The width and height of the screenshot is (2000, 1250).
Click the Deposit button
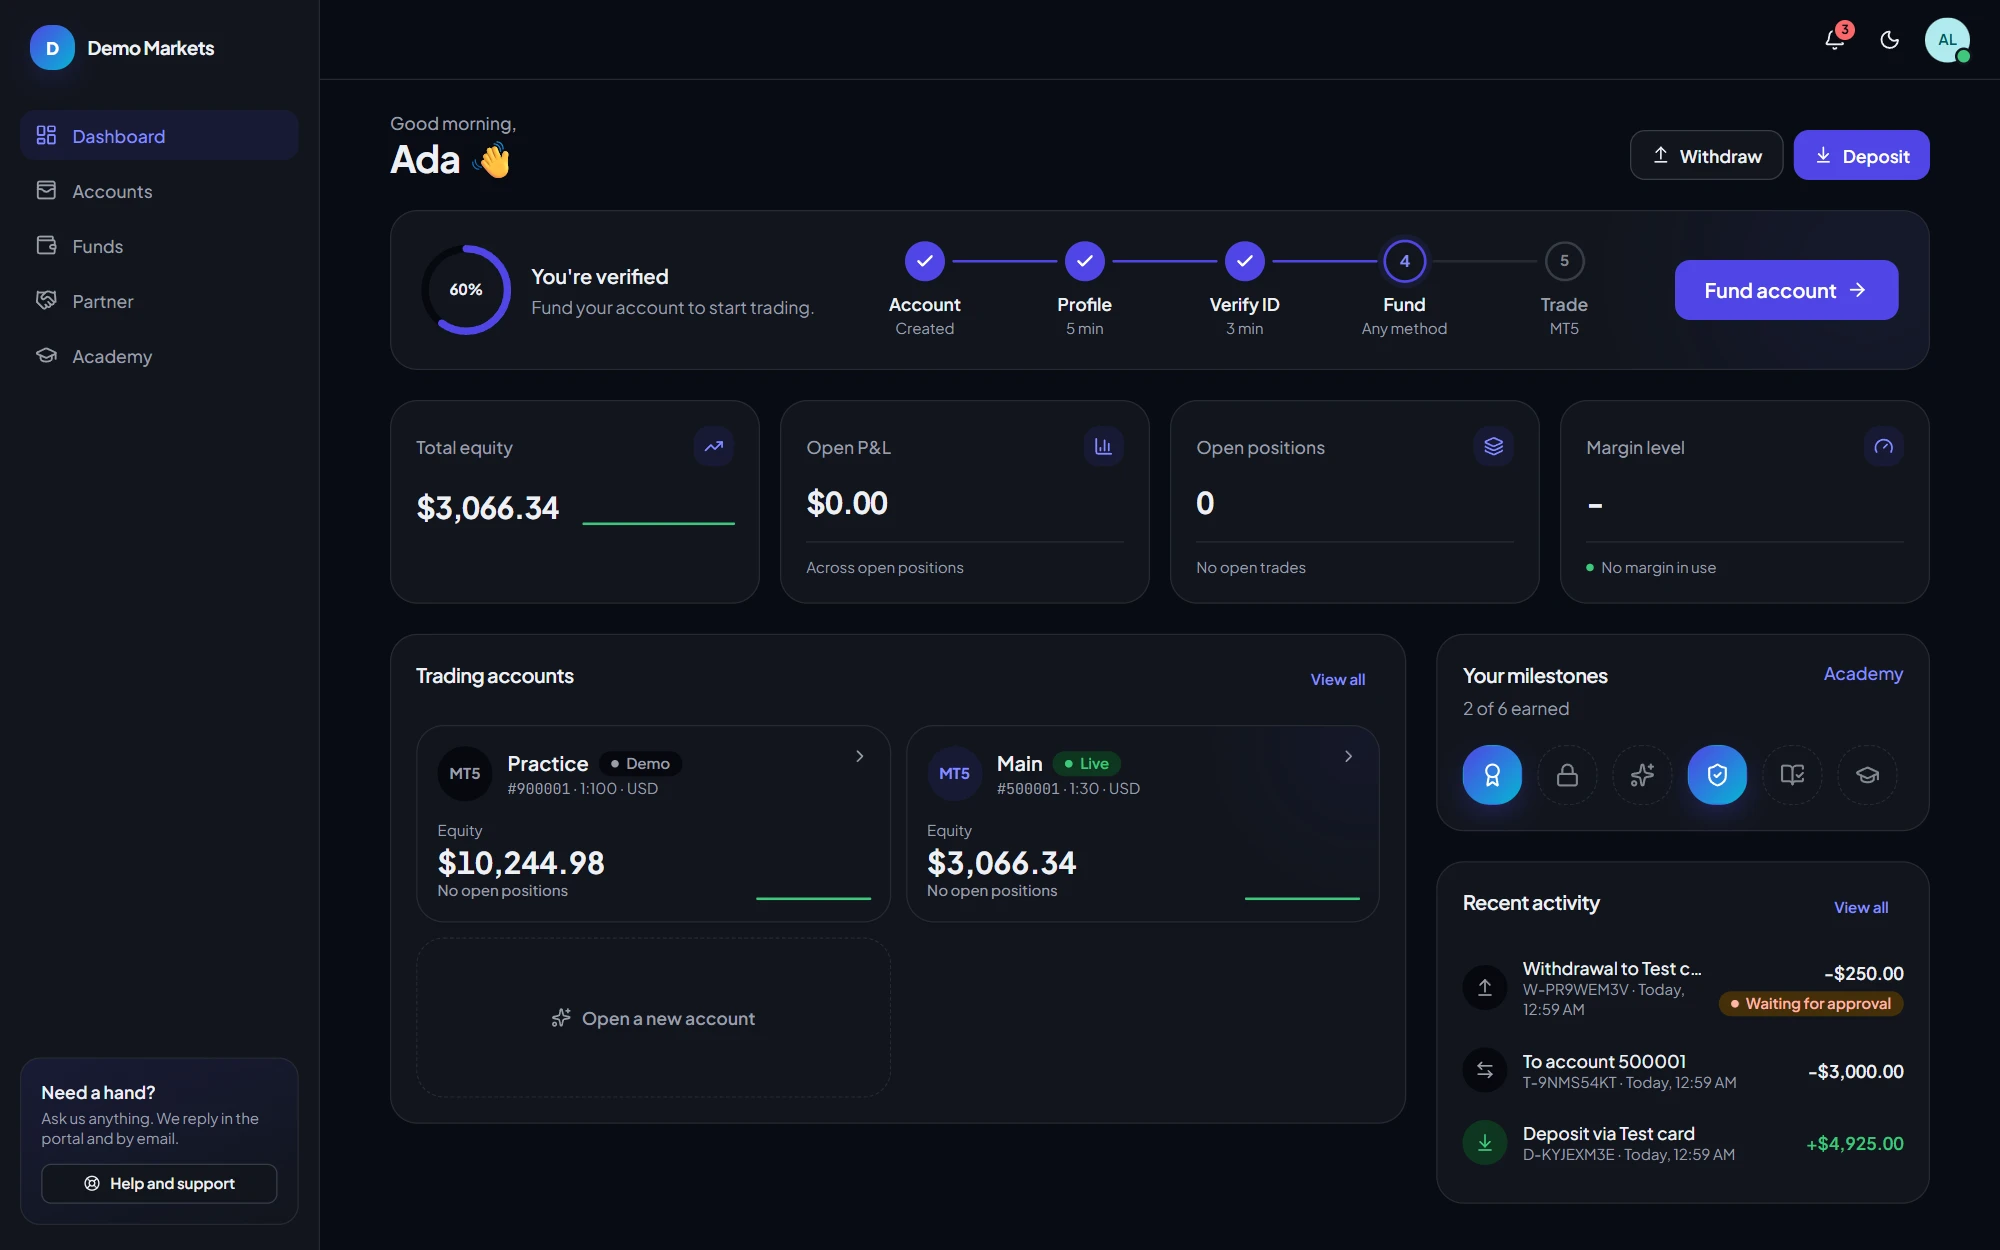(x=1861, y=155)
